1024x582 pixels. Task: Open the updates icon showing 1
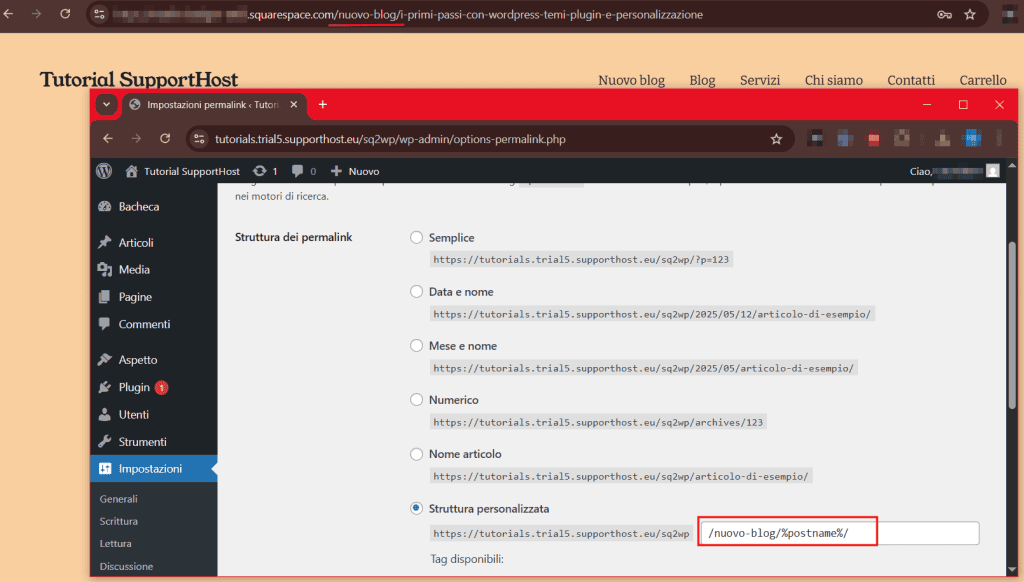(265, 171)
